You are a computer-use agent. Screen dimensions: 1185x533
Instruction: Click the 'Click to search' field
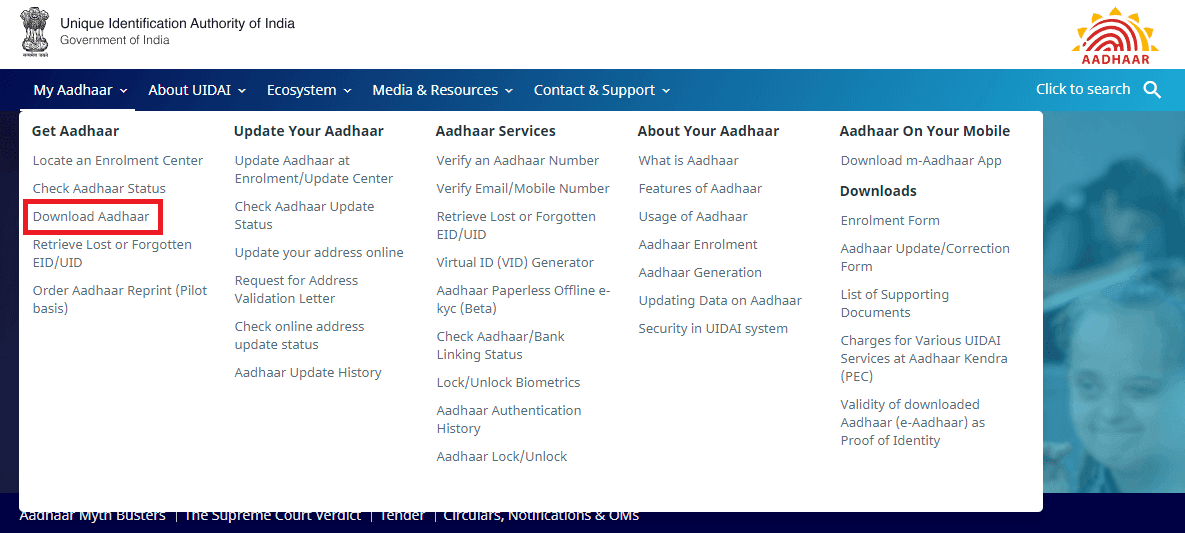click(x=1083, y=89)
